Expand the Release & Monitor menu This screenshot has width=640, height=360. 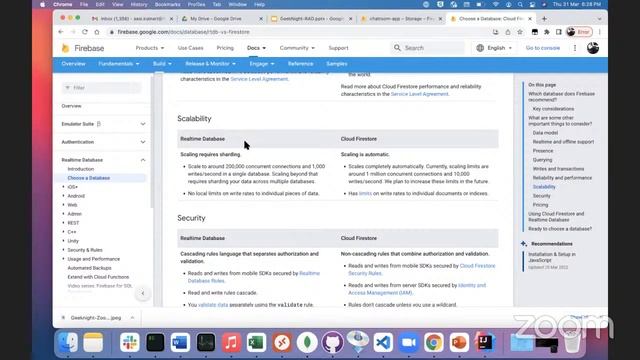[210, 64]
